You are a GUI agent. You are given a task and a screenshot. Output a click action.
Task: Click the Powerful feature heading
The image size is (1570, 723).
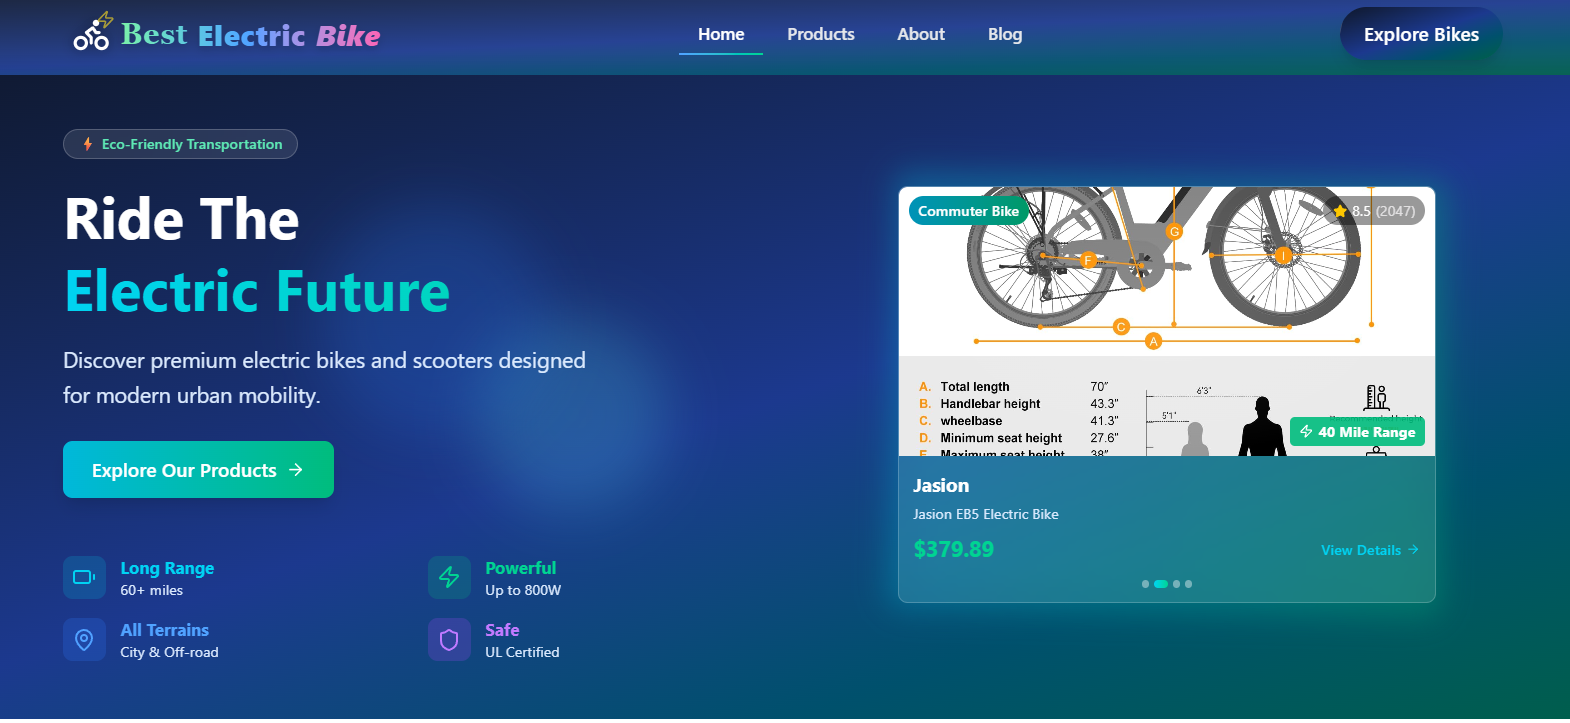pos(521,568)
